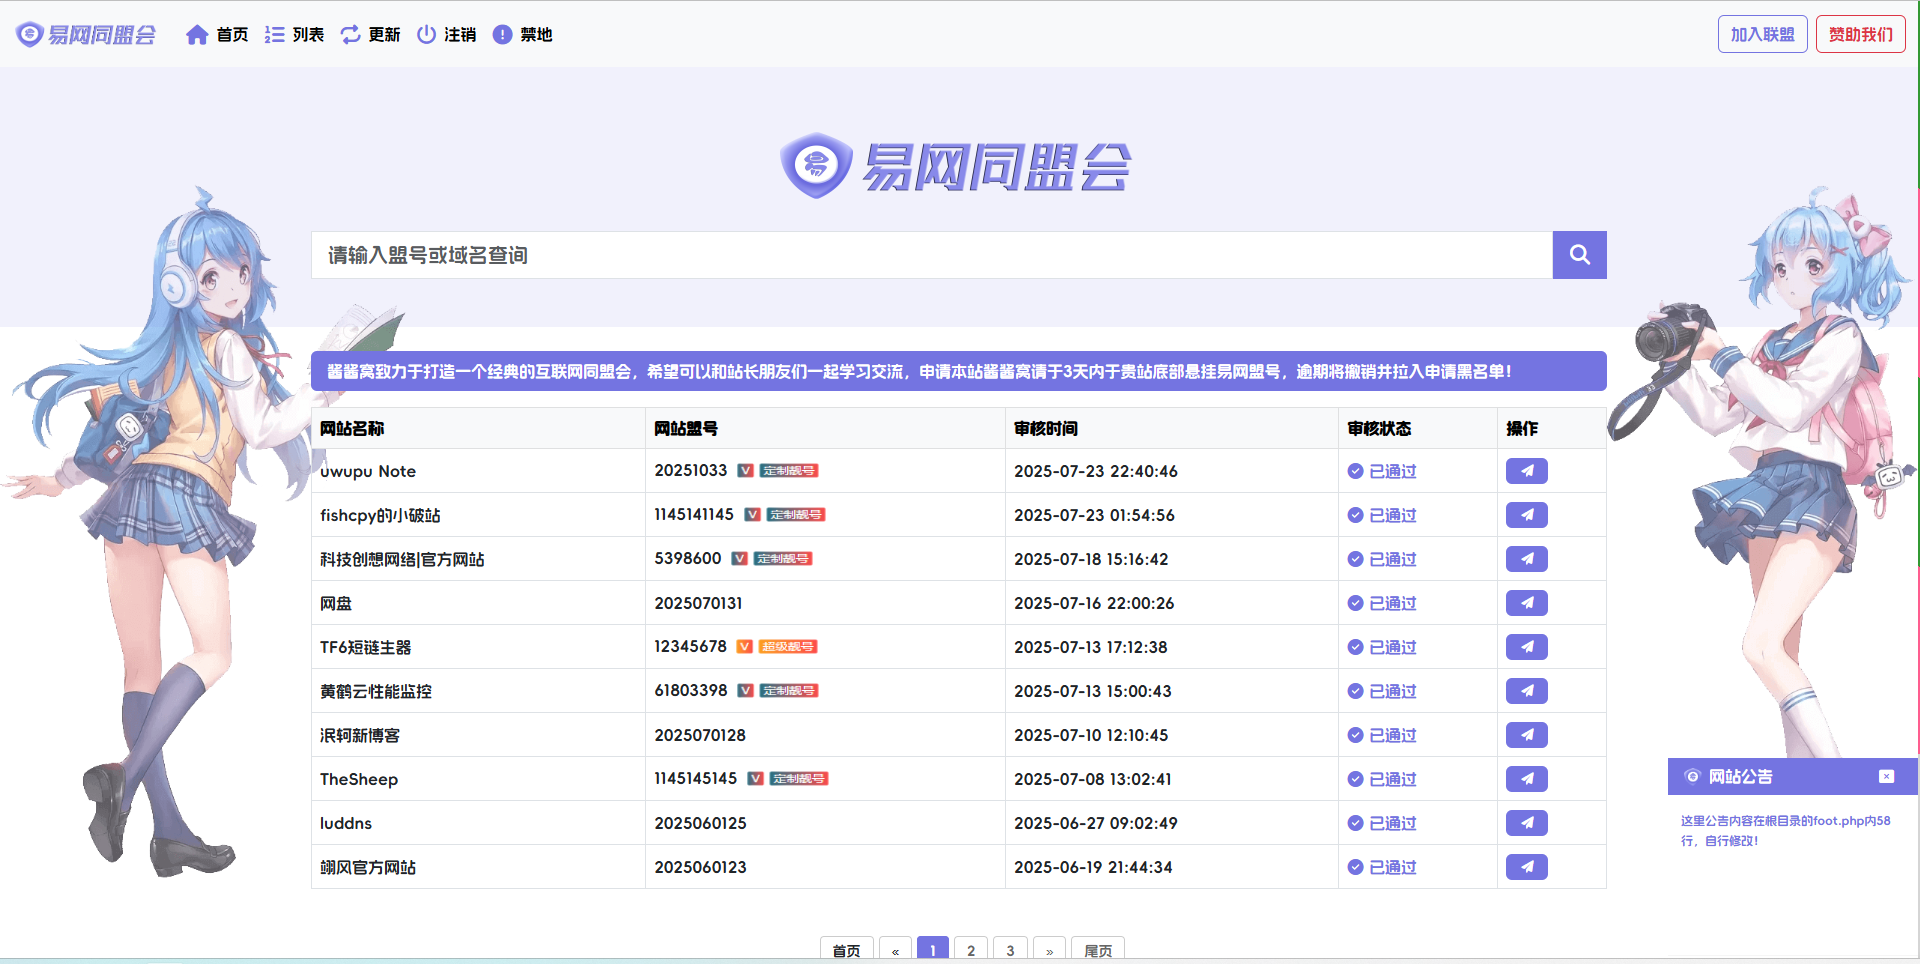
Task: Click the V badge next to 20251033
Action: [x=745, y=471]
